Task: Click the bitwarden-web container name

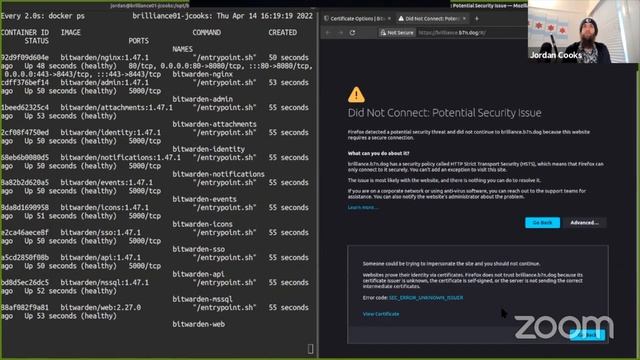Action: [198, 324]
